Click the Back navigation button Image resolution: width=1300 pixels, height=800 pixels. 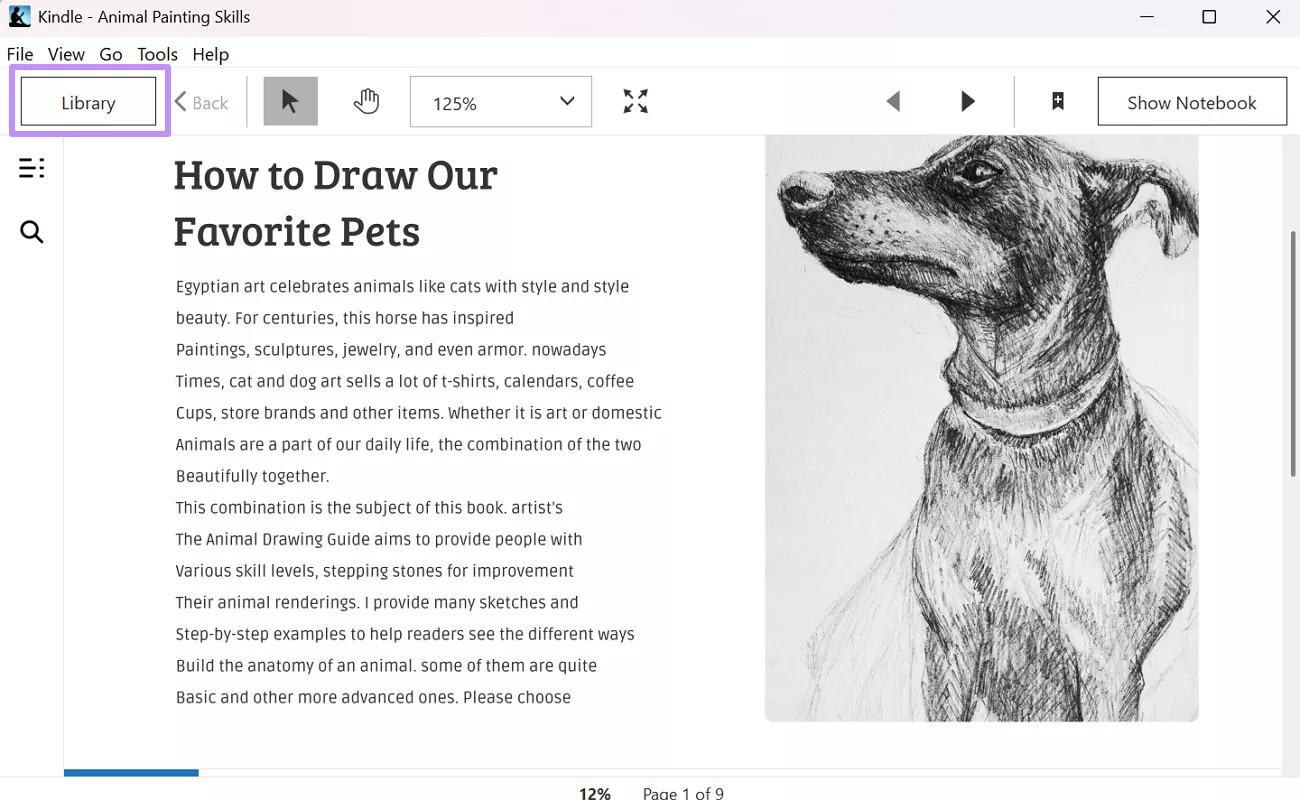202,102
